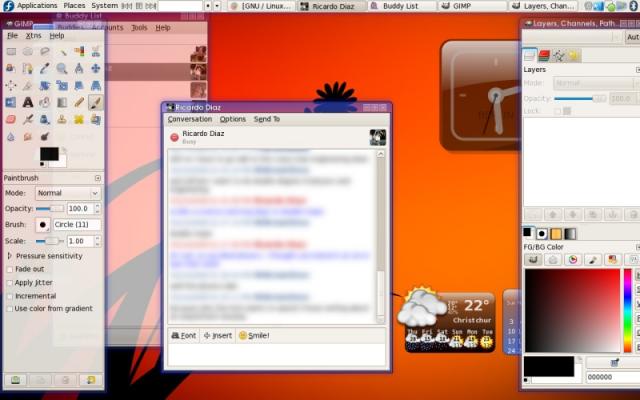Select the Paintbrush tool
640x400 pixels.
[x=96, y=102]
